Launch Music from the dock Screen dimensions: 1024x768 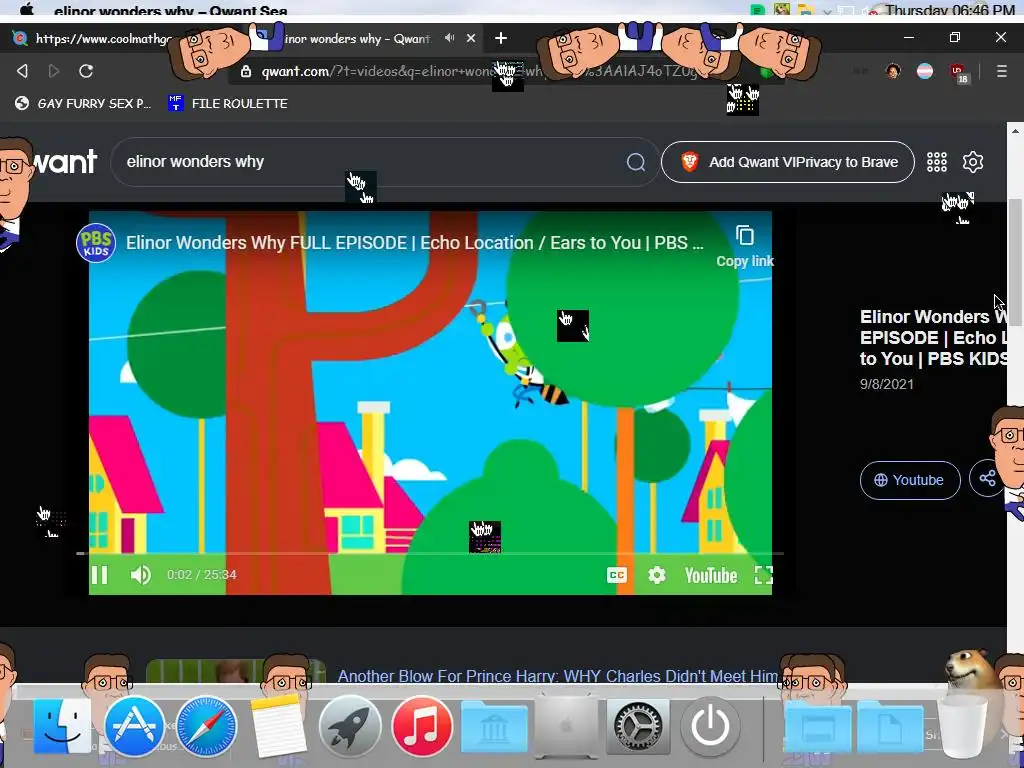pyautogui.click(x=422, y=726)
